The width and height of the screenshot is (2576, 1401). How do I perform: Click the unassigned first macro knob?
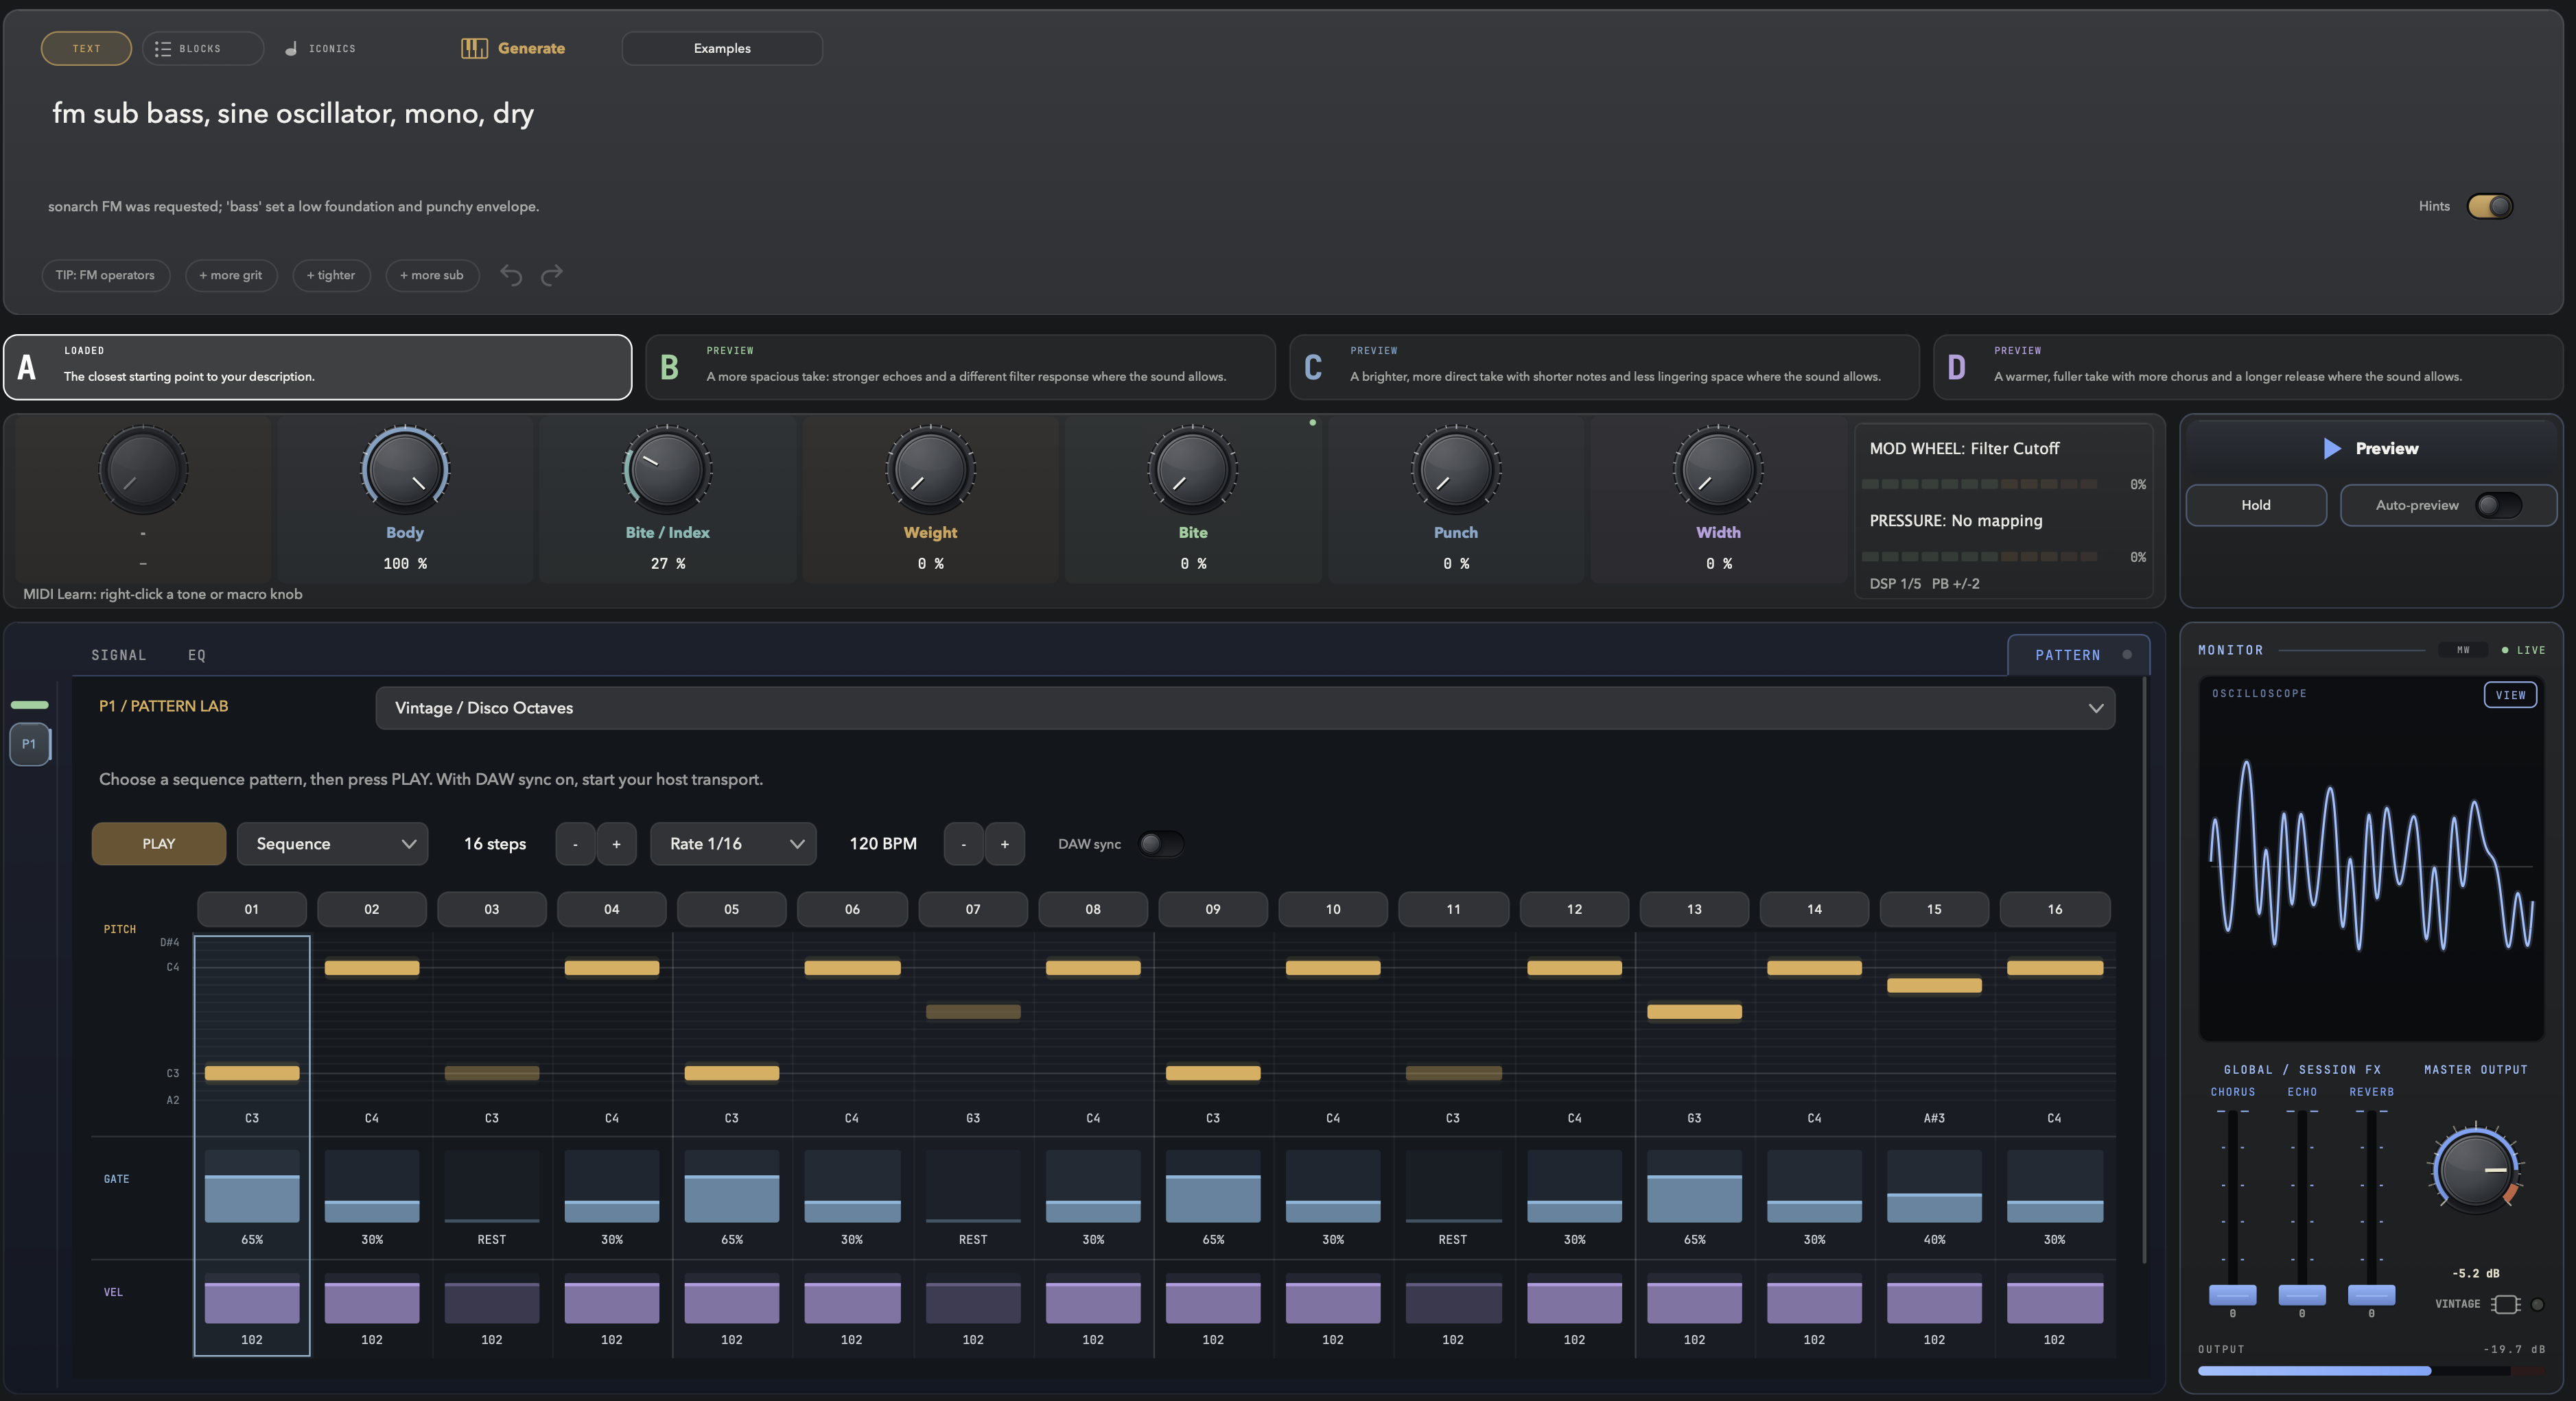(143, 469)
